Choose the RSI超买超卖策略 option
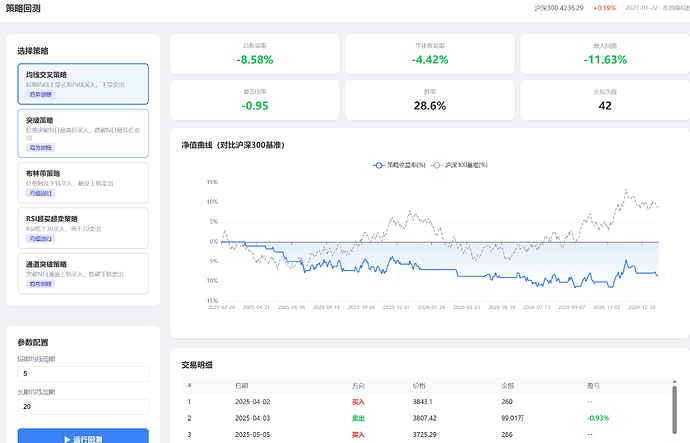 click(83, 228)
